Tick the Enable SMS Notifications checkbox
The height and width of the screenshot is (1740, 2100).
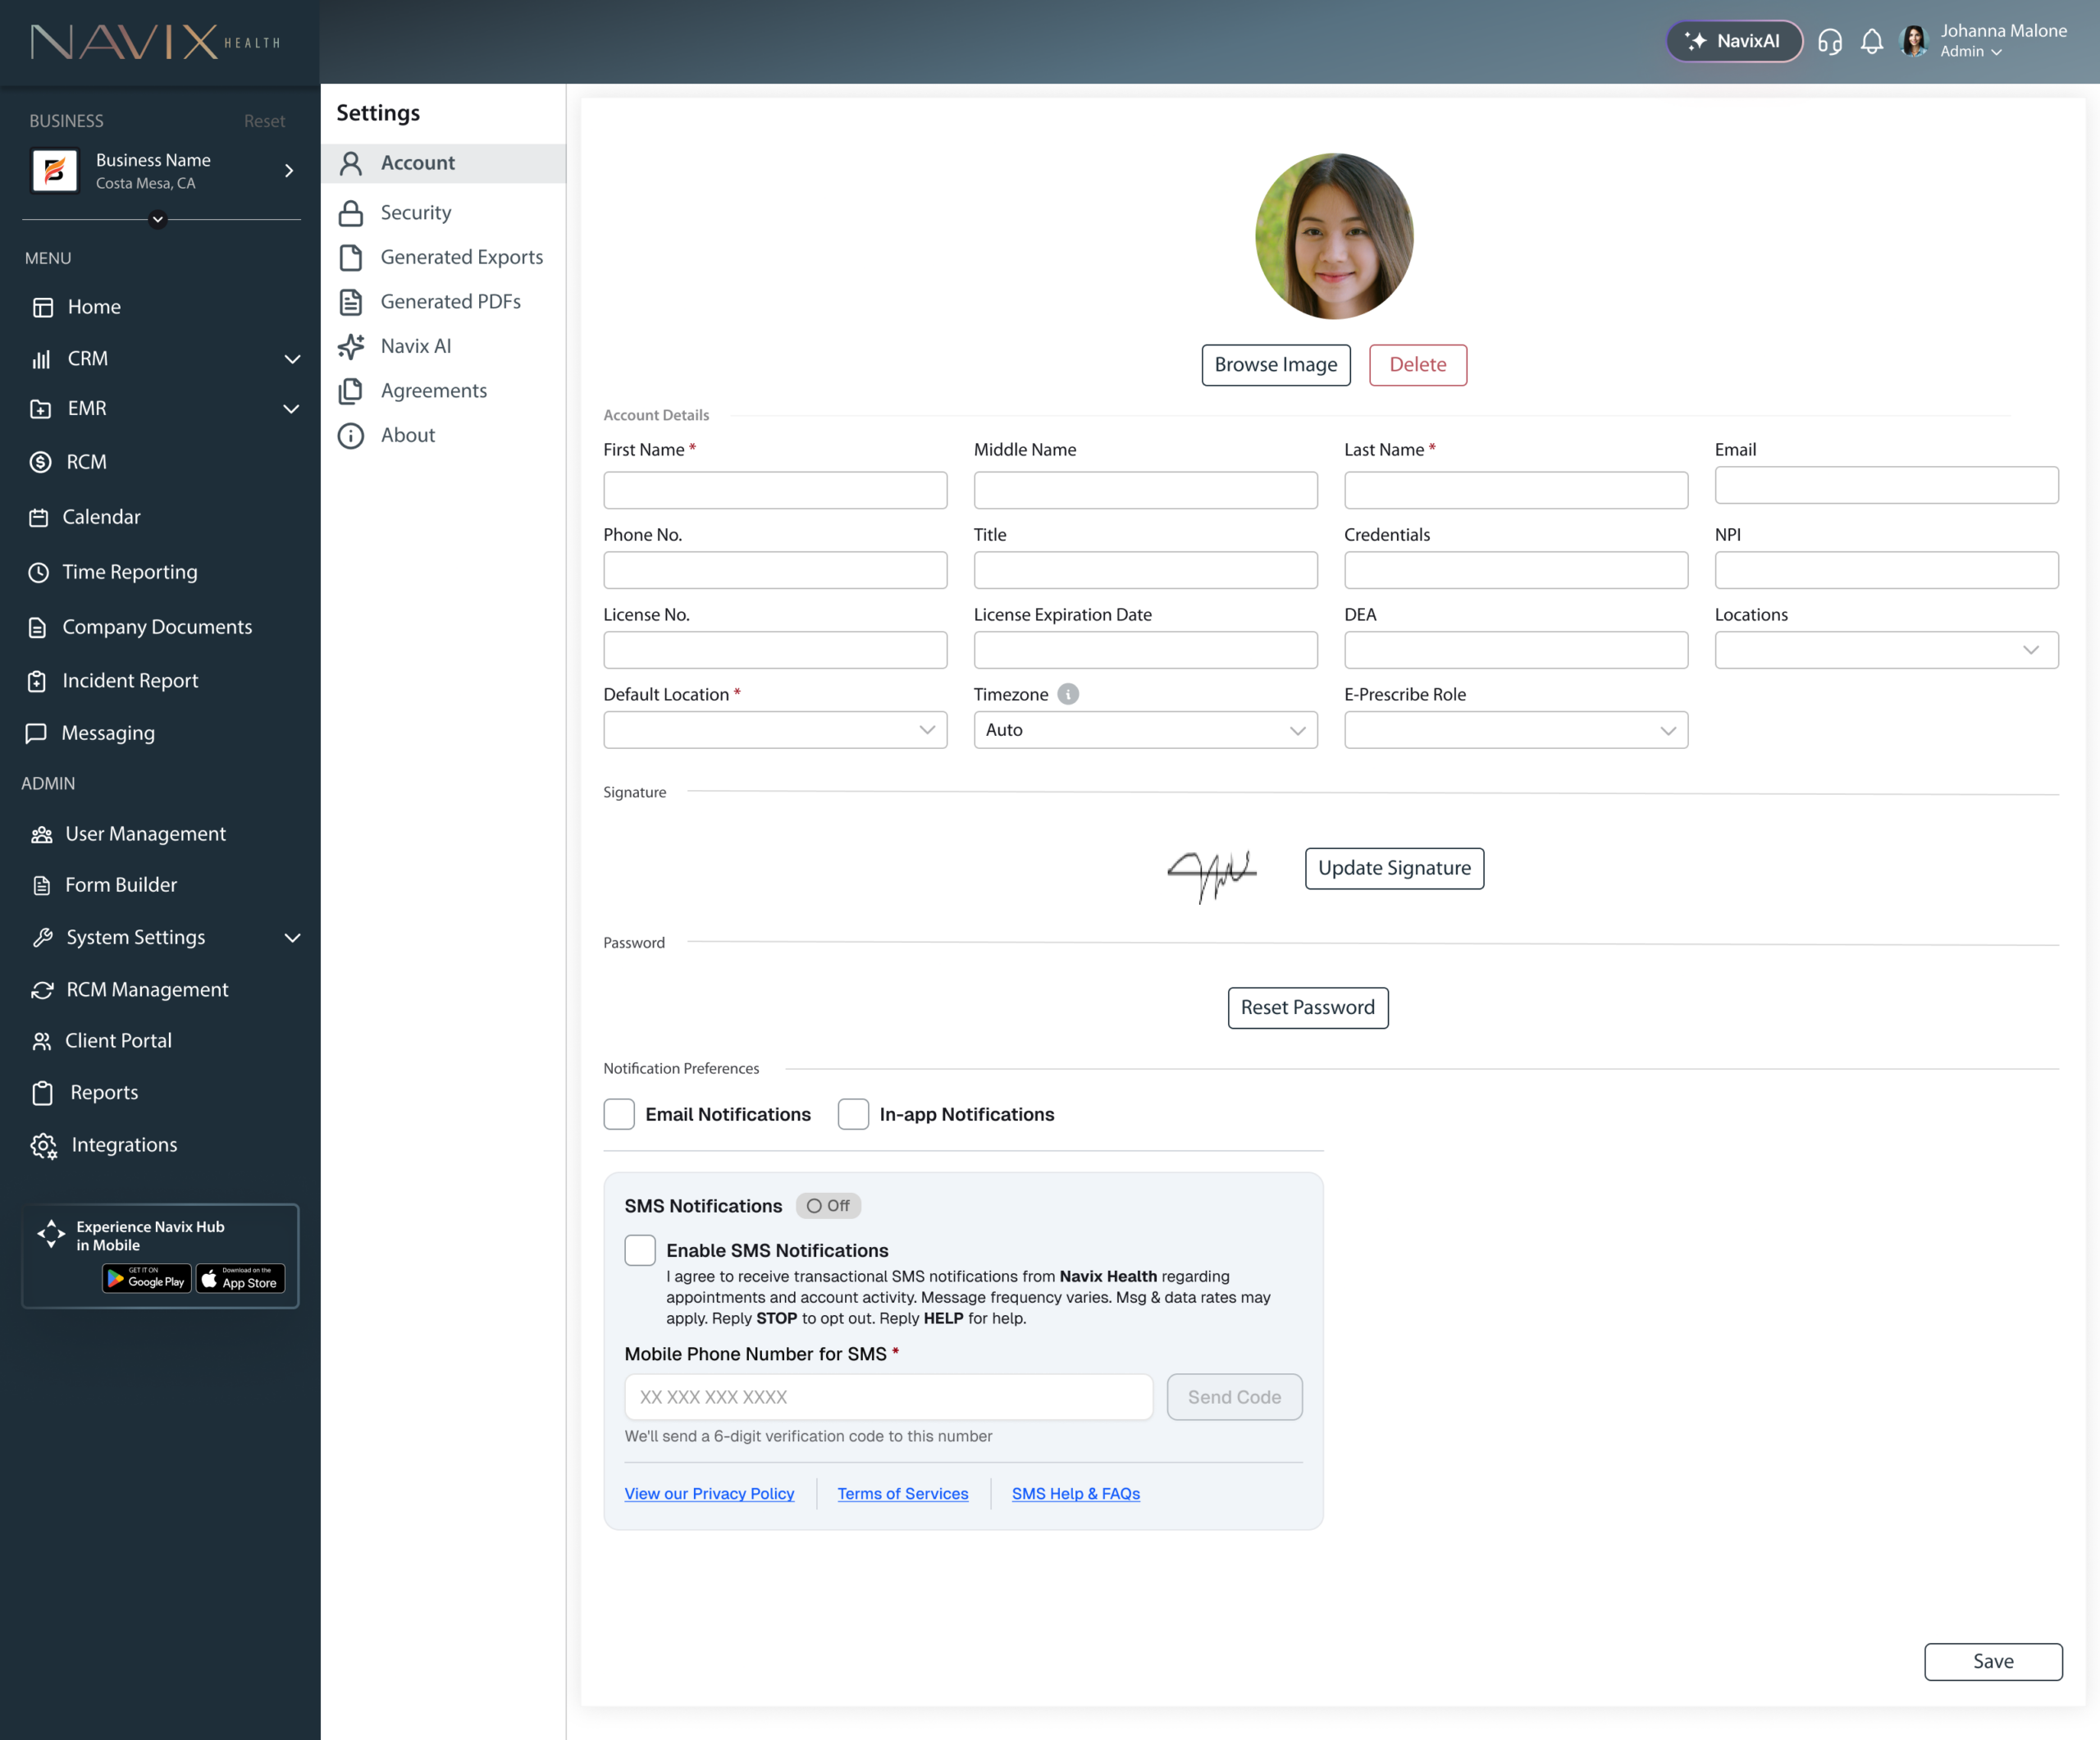(640, 1250)
